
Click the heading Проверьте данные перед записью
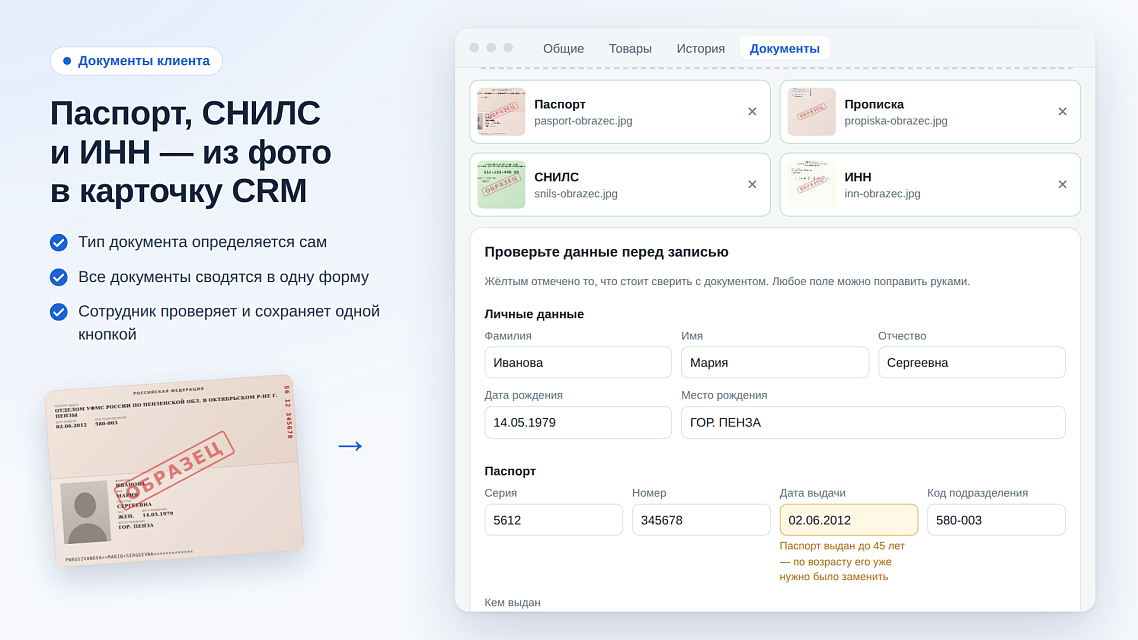pos(606,252)
